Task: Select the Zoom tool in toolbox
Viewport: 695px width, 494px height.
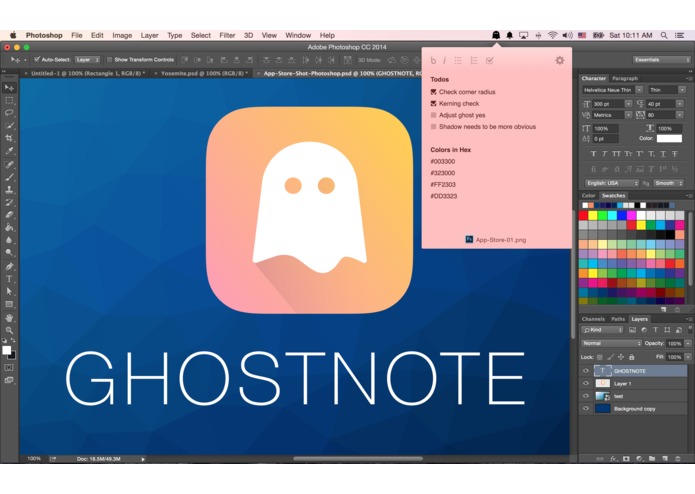Action: 9,331
